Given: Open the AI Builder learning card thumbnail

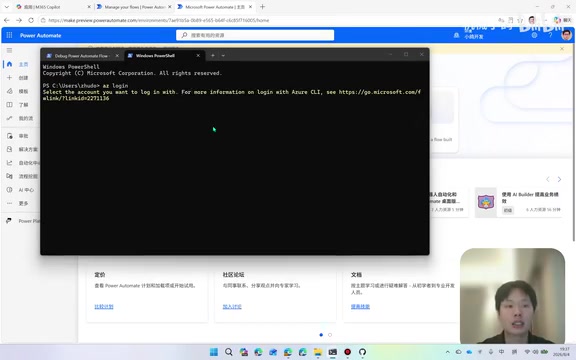Looking at the screenshot, I should coord(486,202).
